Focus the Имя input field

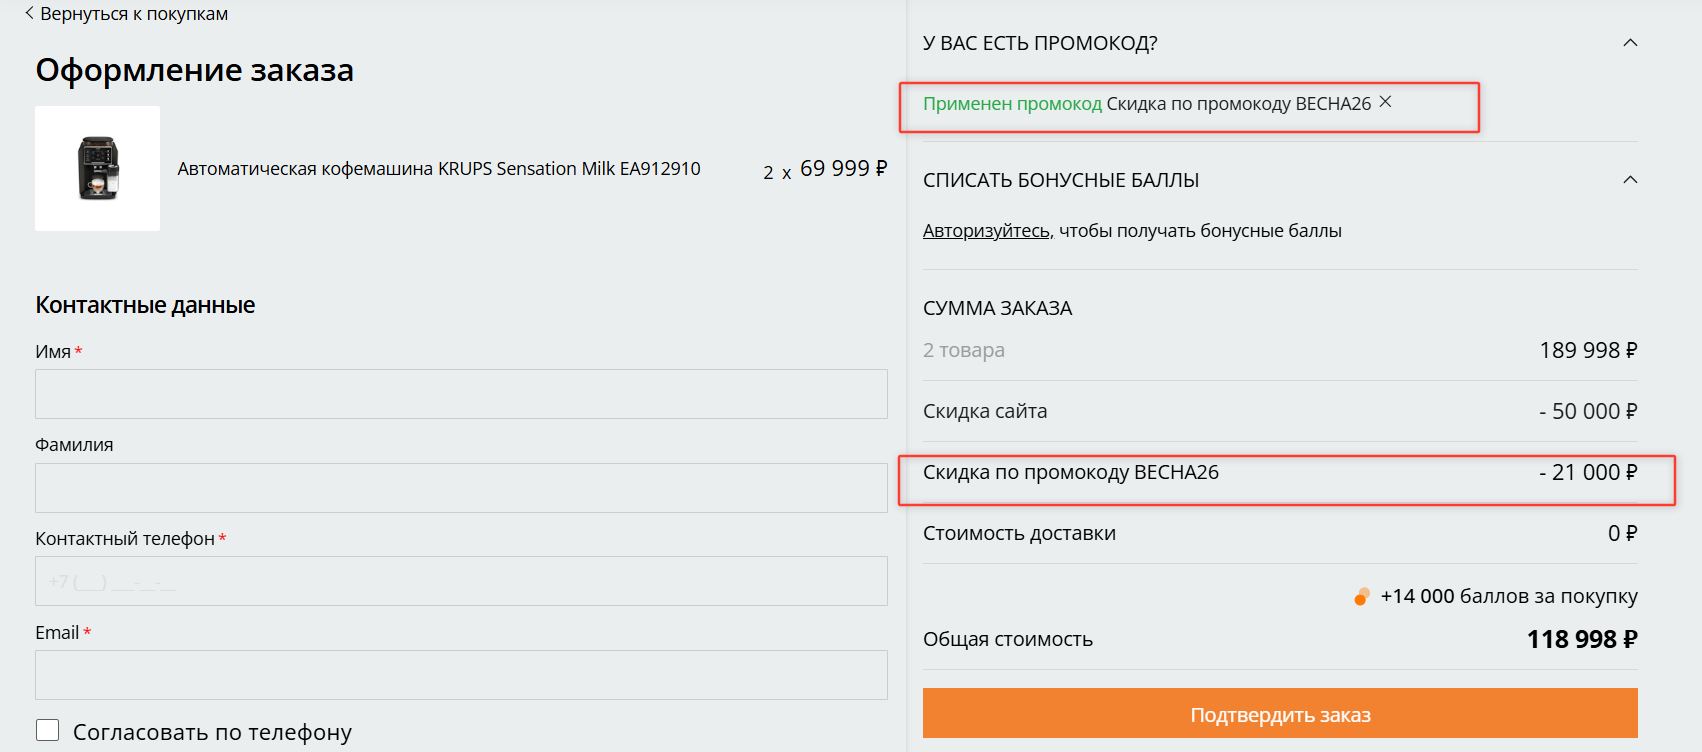(461, 394)
